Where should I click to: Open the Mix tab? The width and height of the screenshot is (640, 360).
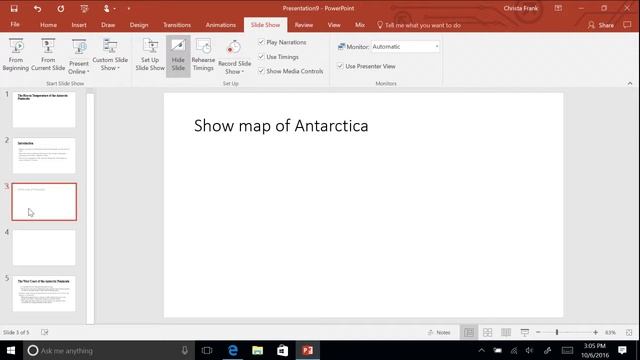360,25
